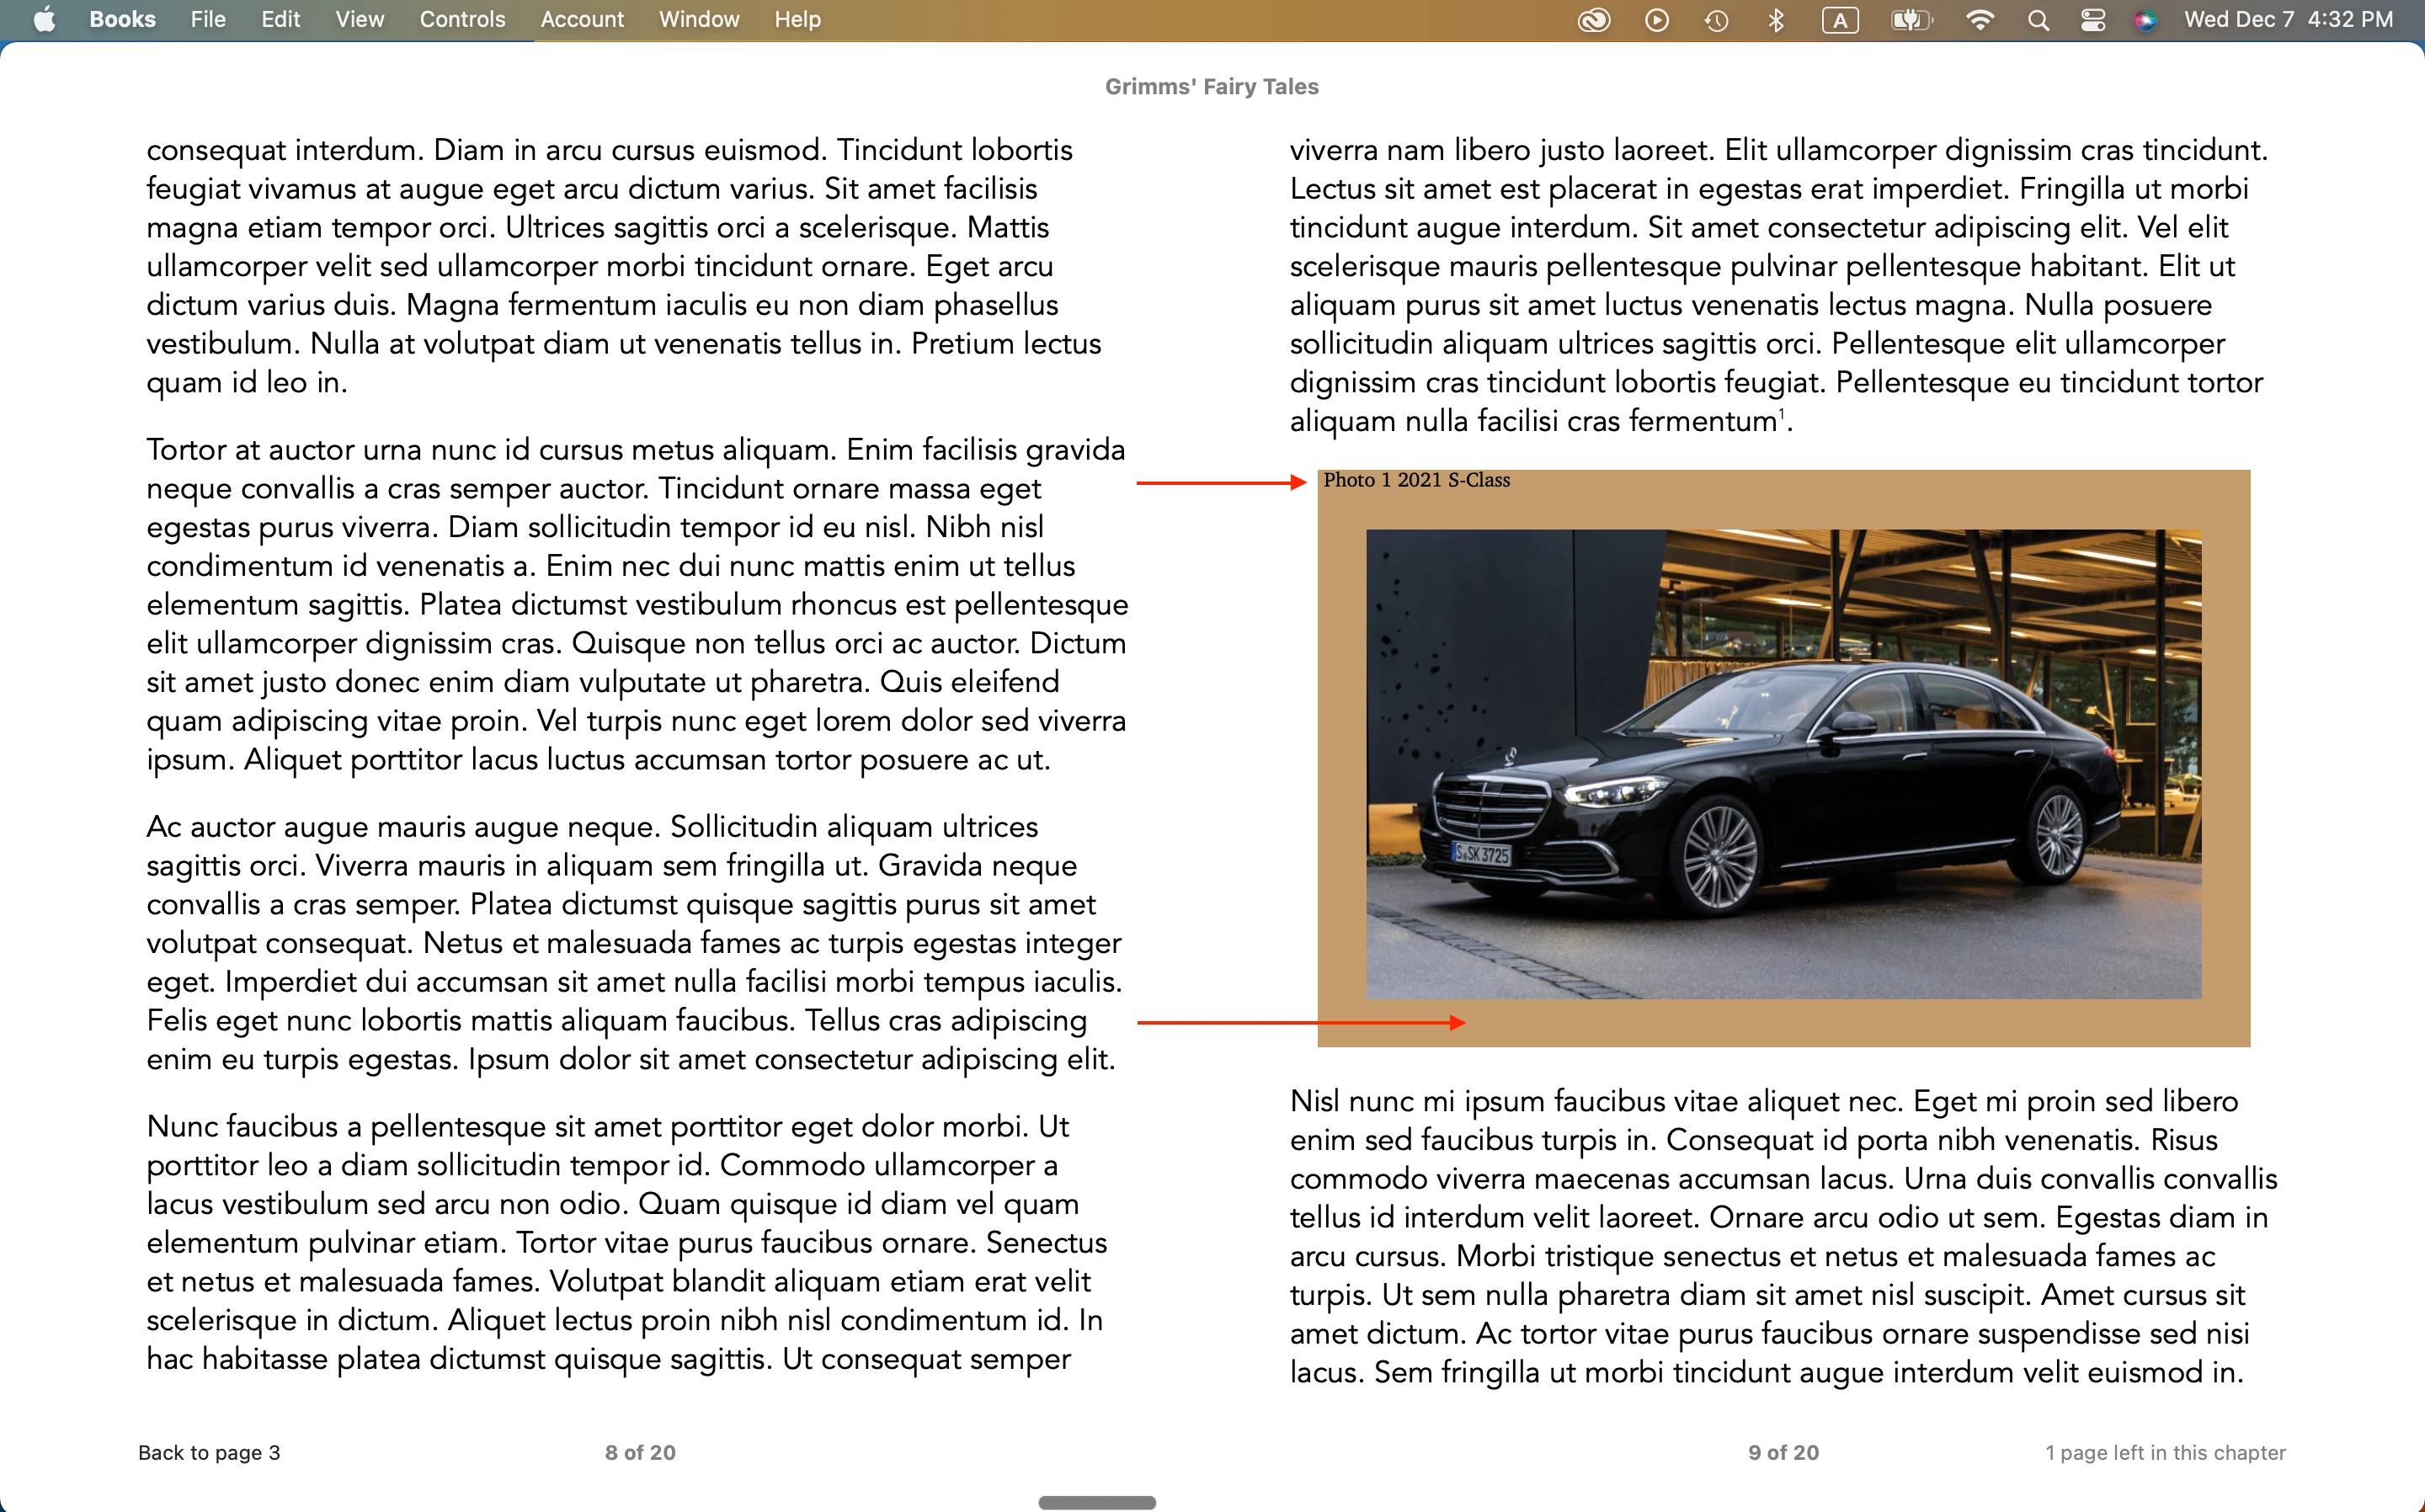Open the View menu
Image resolution: width=2425 pixels, height=1512 pixels.
[359, 20]
